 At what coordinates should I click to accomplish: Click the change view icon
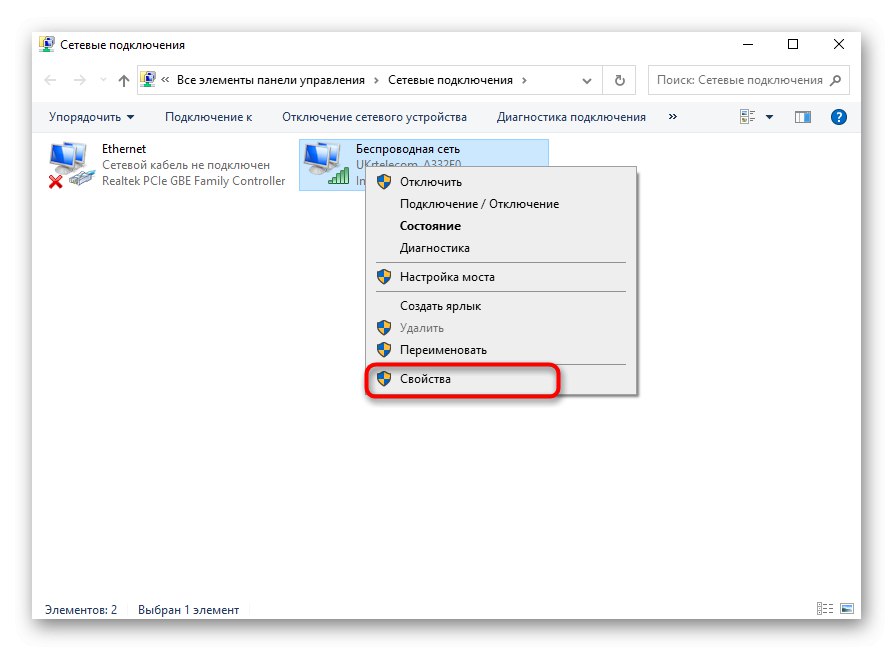coord(747,117)
